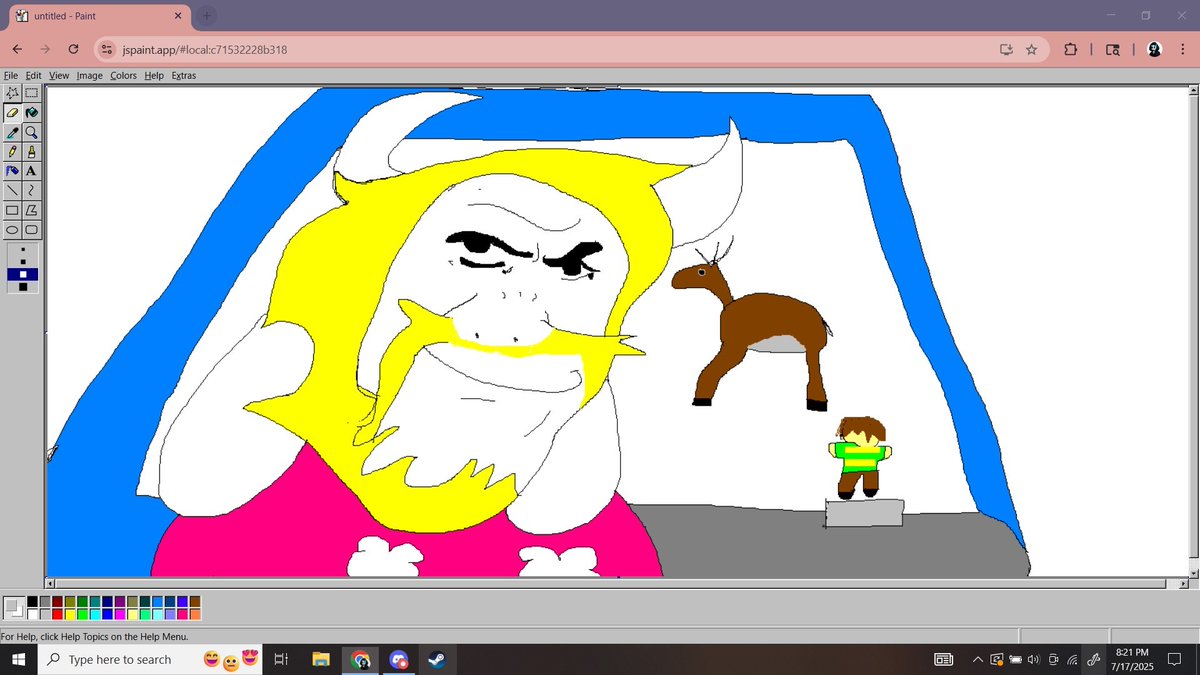Select the Ellipse tool
The width and height of the screenshot is (1200, 675).
(x=13, y=229)
